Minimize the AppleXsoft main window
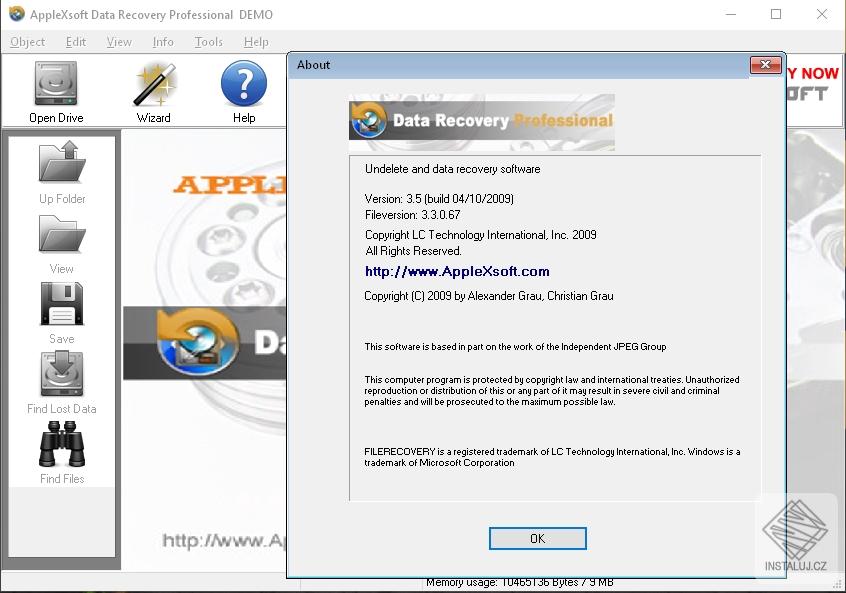 click(731, 14)
